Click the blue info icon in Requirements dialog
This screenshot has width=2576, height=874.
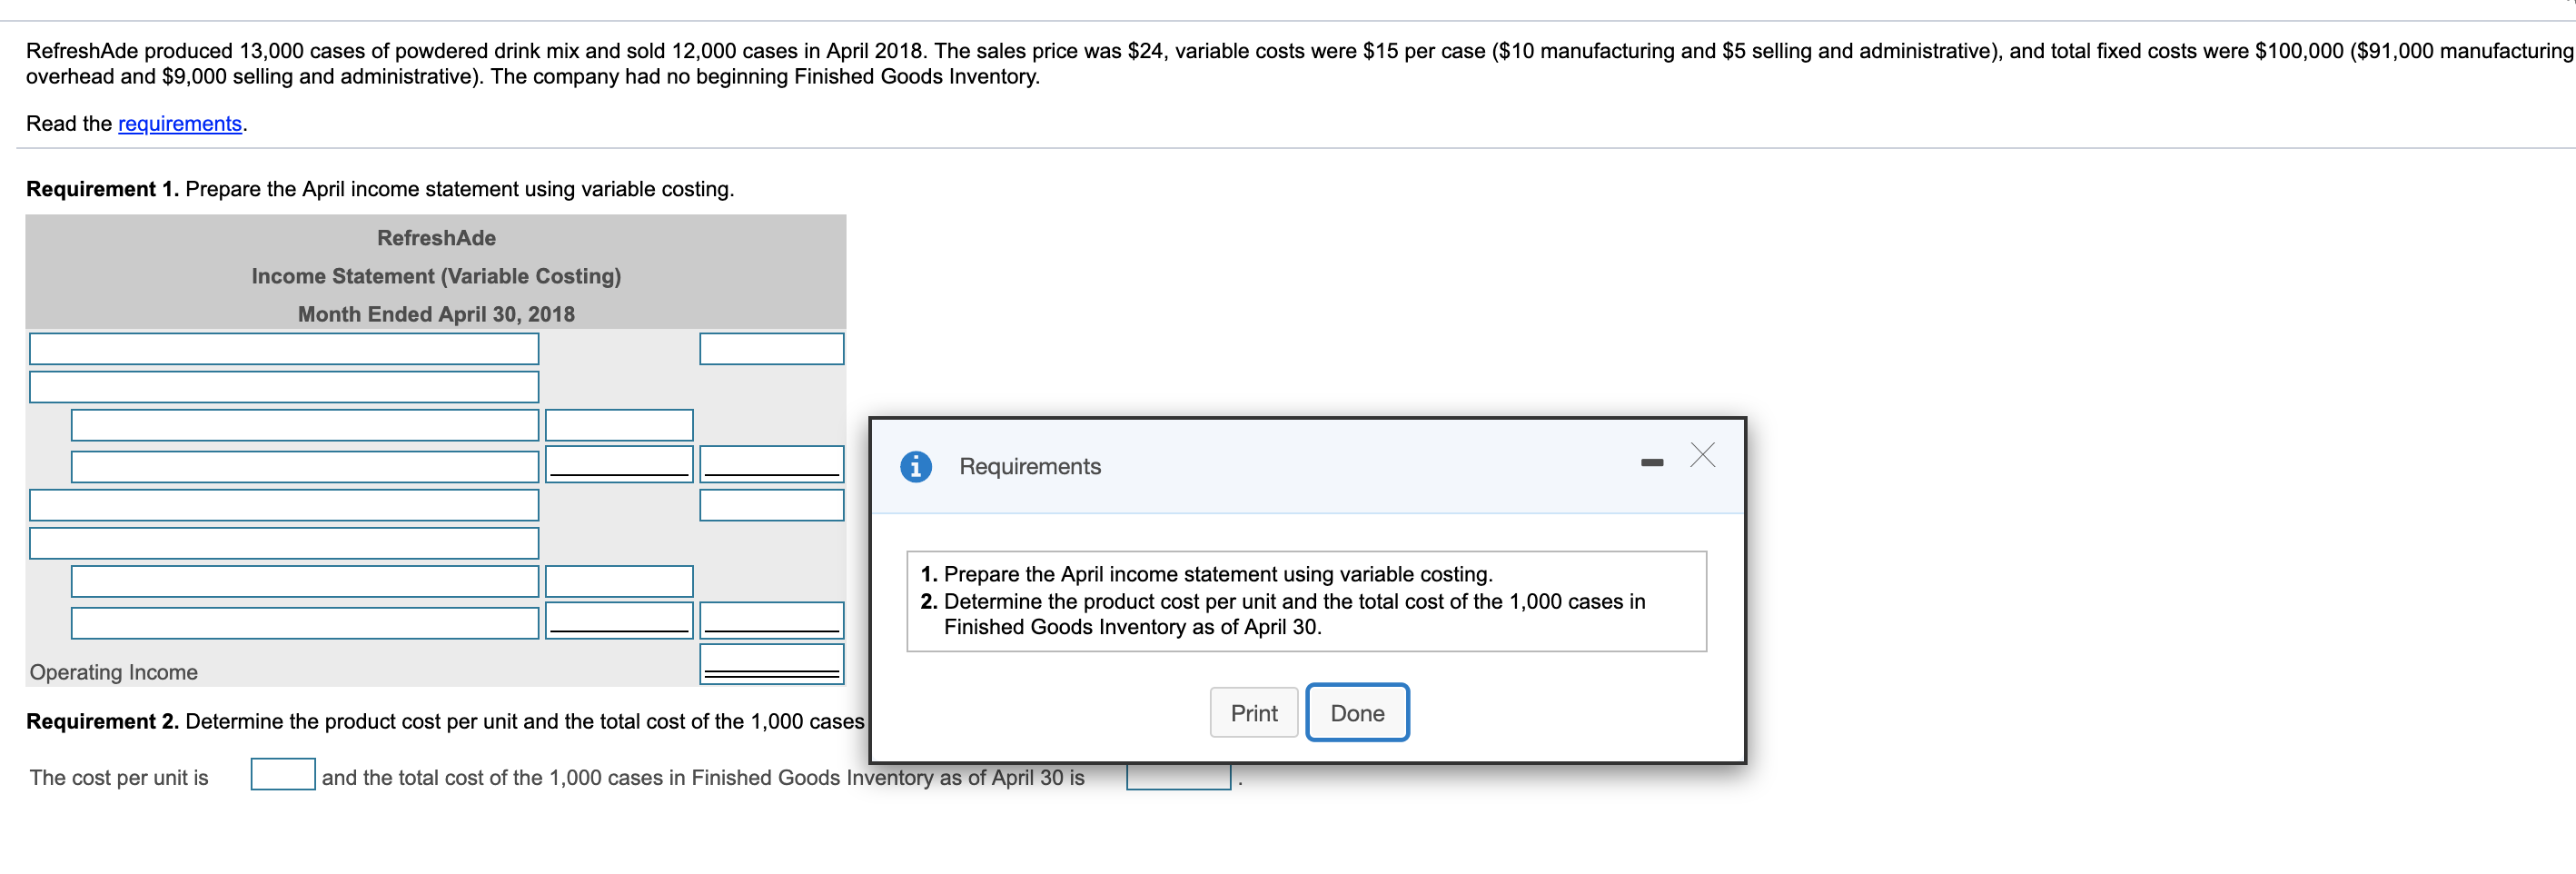pyautogui.click(x=915, y=466)
